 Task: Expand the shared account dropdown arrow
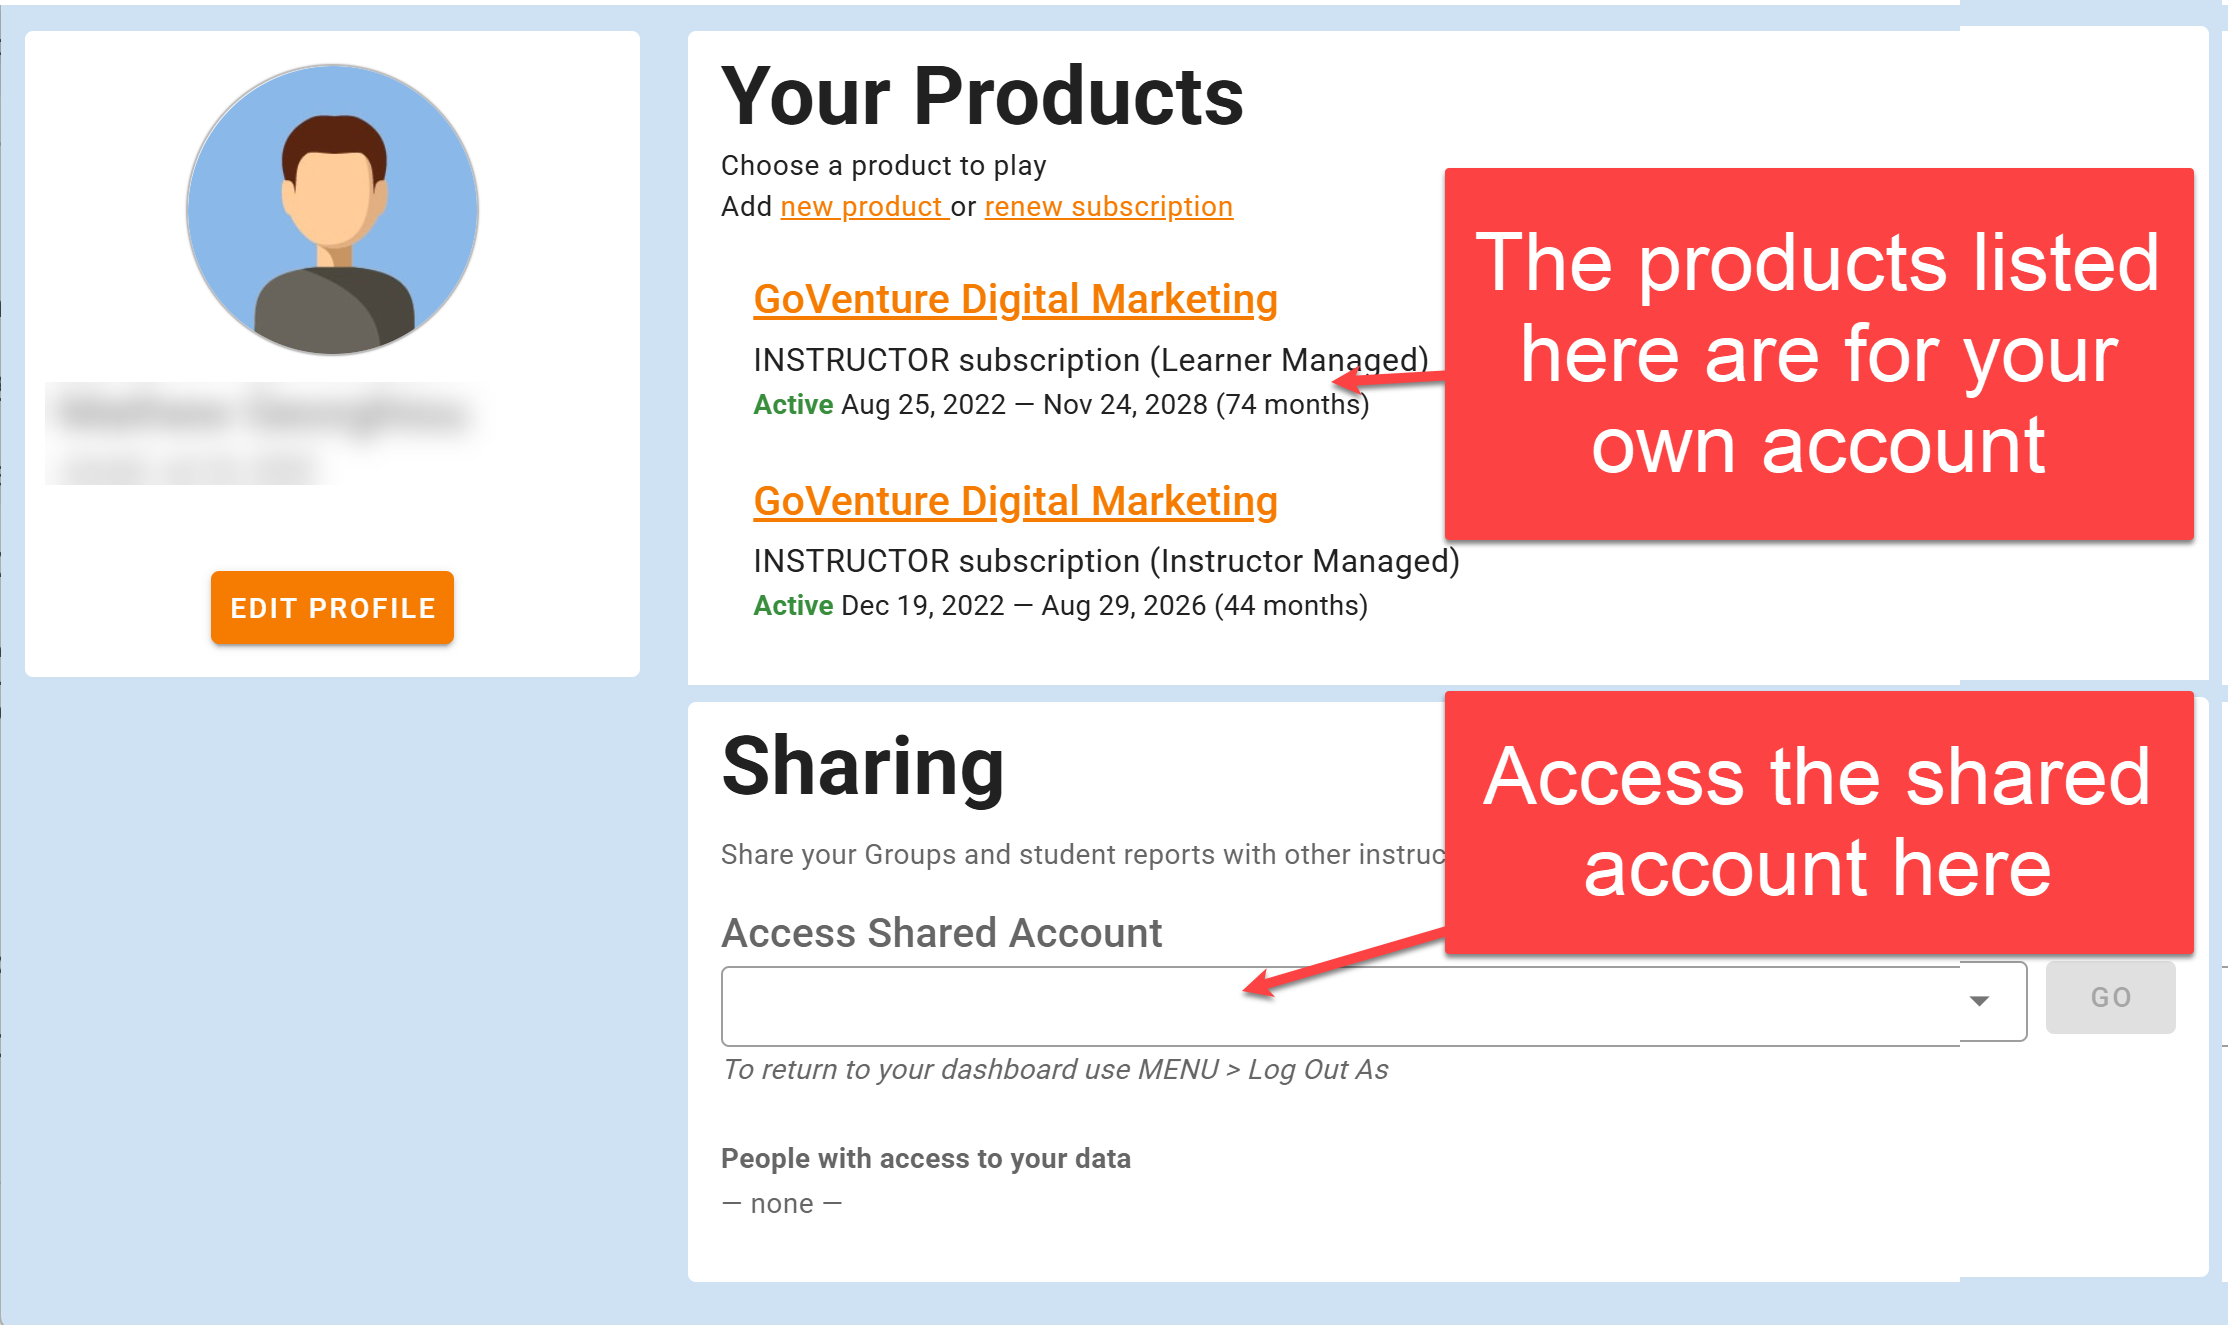1978,1001
